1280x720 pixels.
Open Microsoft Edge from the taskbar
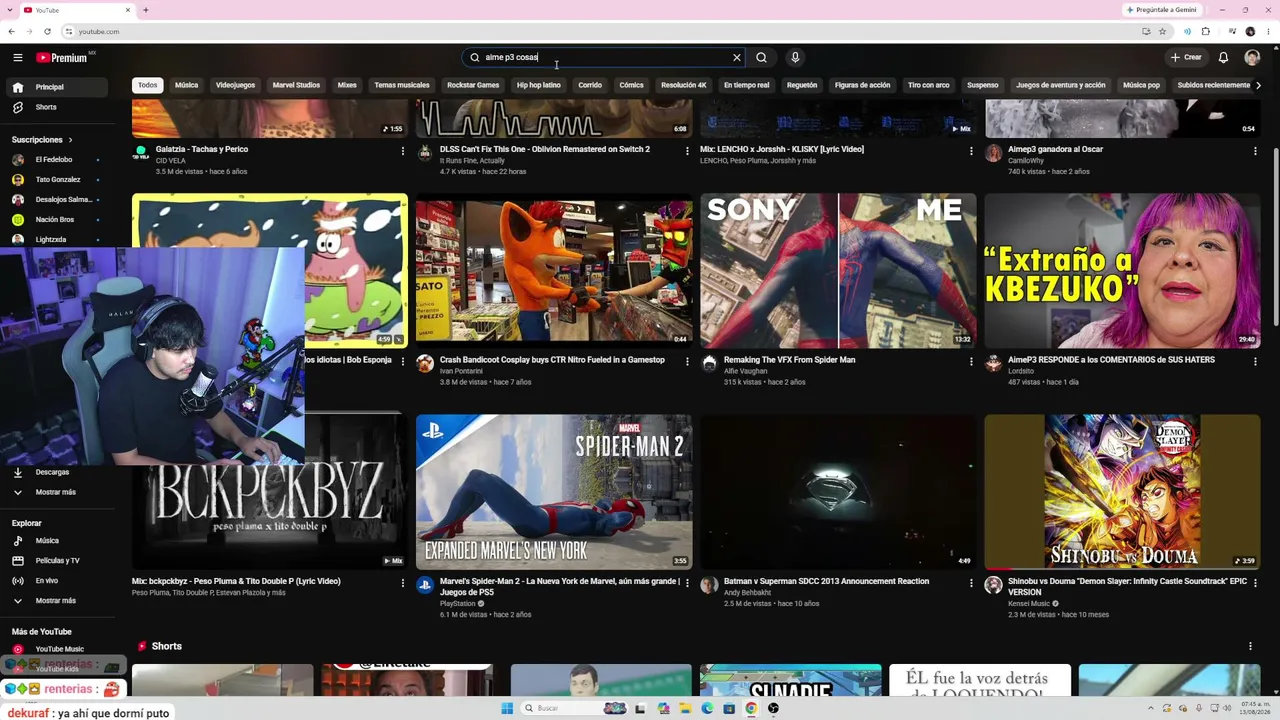tap(707, 708)
